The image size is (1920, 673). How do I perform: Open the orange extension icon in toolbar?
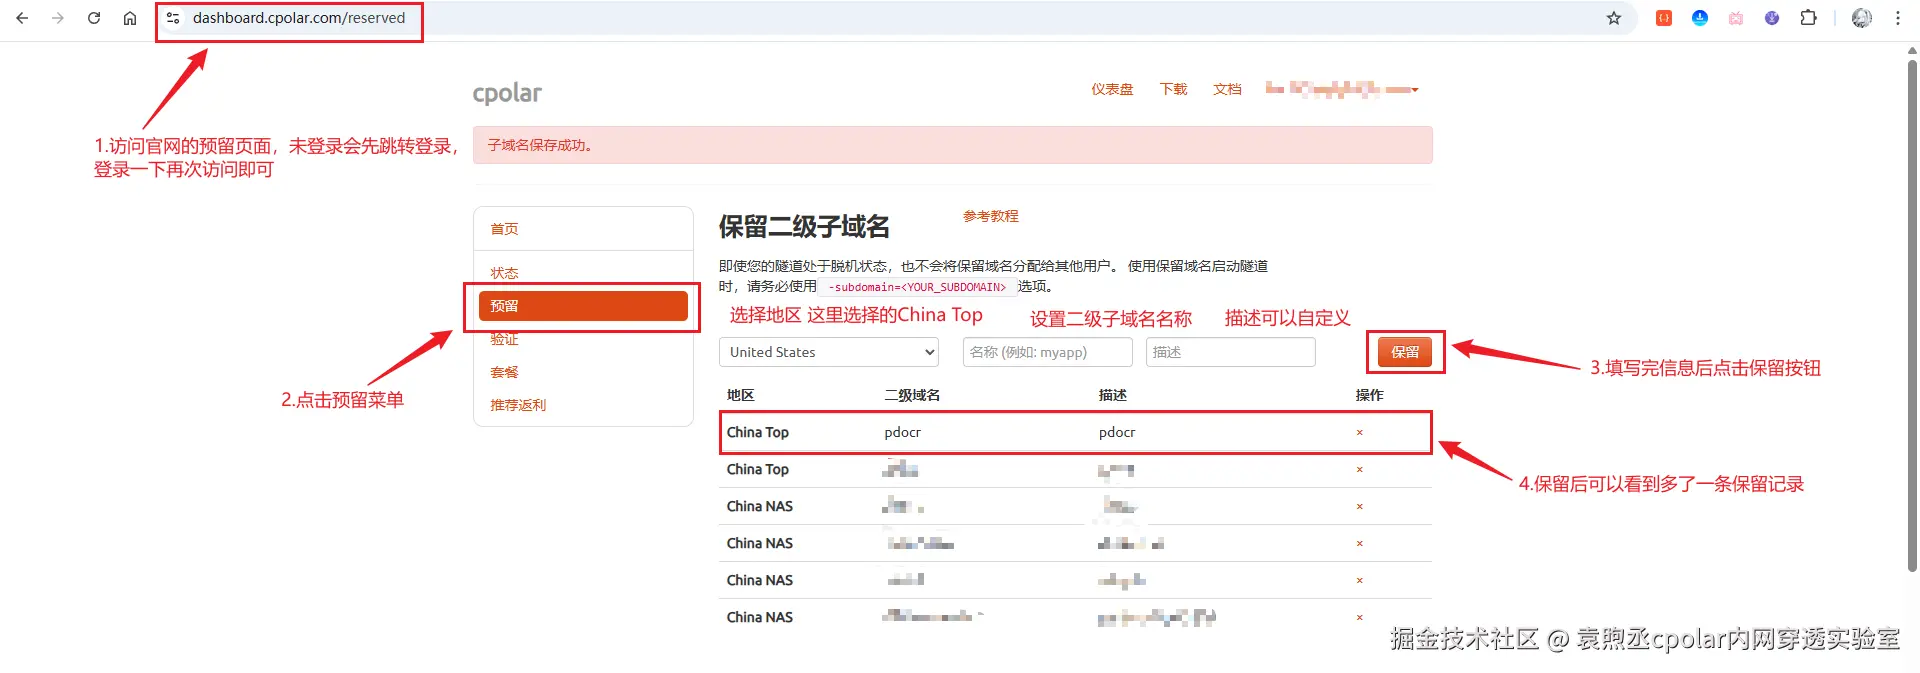point(1664,18)
